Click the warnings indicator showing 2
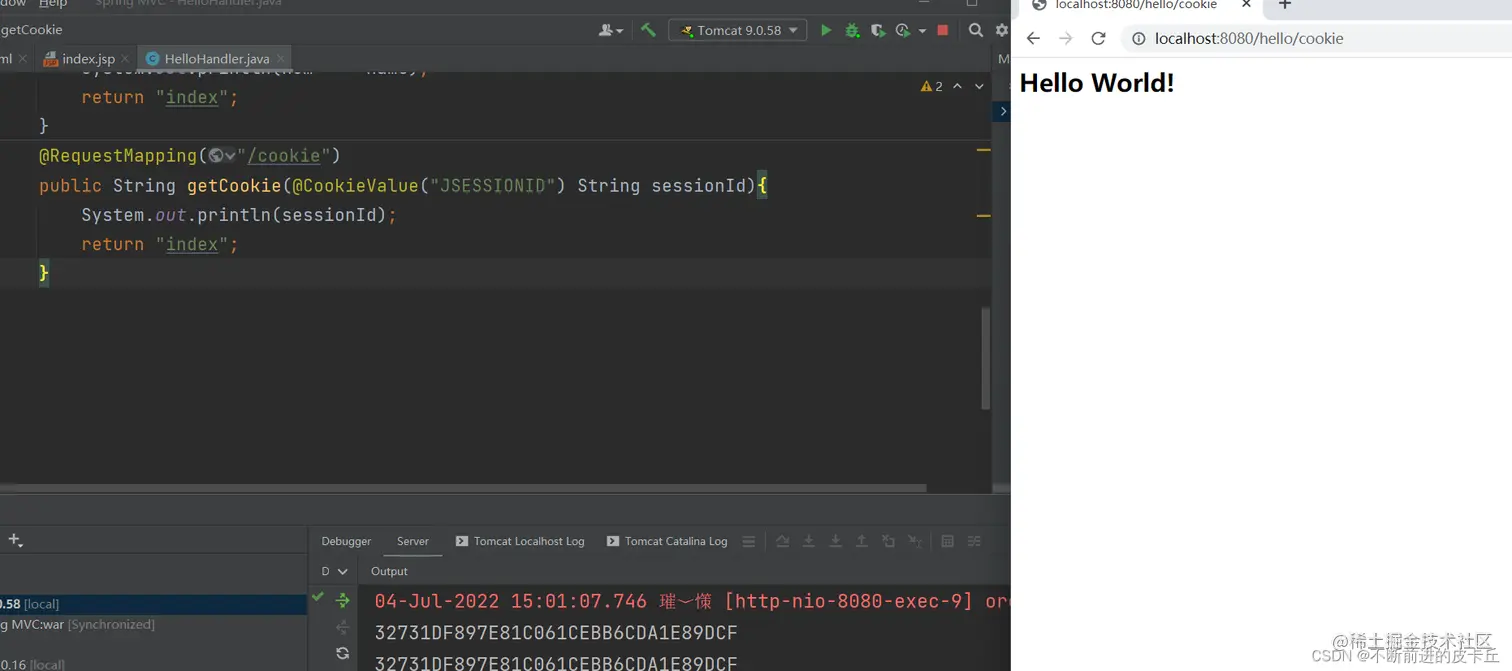1512x671 pixels. pyautogui.click(x=931, y=87)
